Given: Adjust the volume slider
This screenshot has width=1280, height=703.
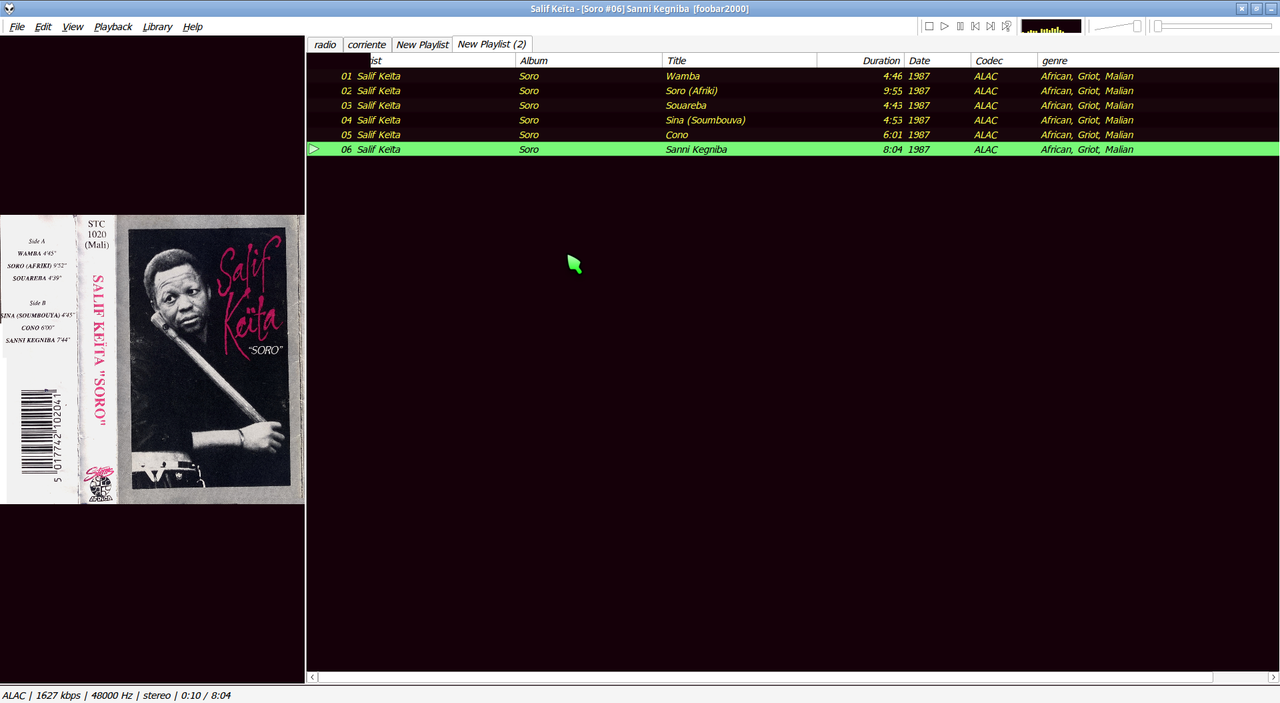Looking at the screenshot, I should coord(1118,26).
